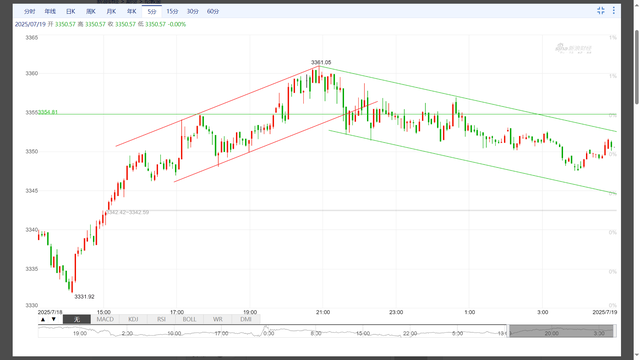640x360 pixels.
Task: Enable the BOLL indicator
Action: (x=189, y=319)
